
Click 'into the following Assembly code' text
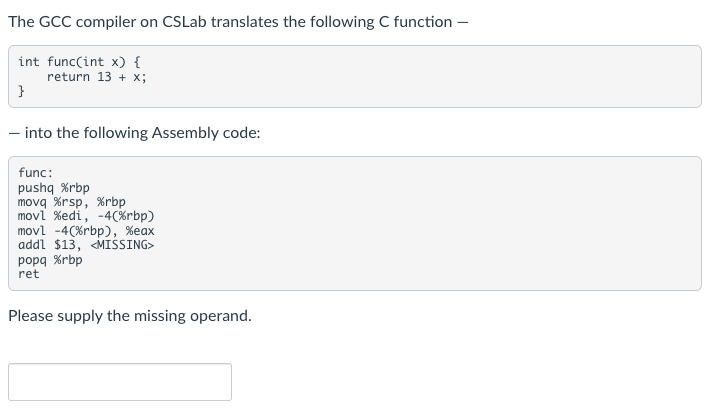[141, 132]
